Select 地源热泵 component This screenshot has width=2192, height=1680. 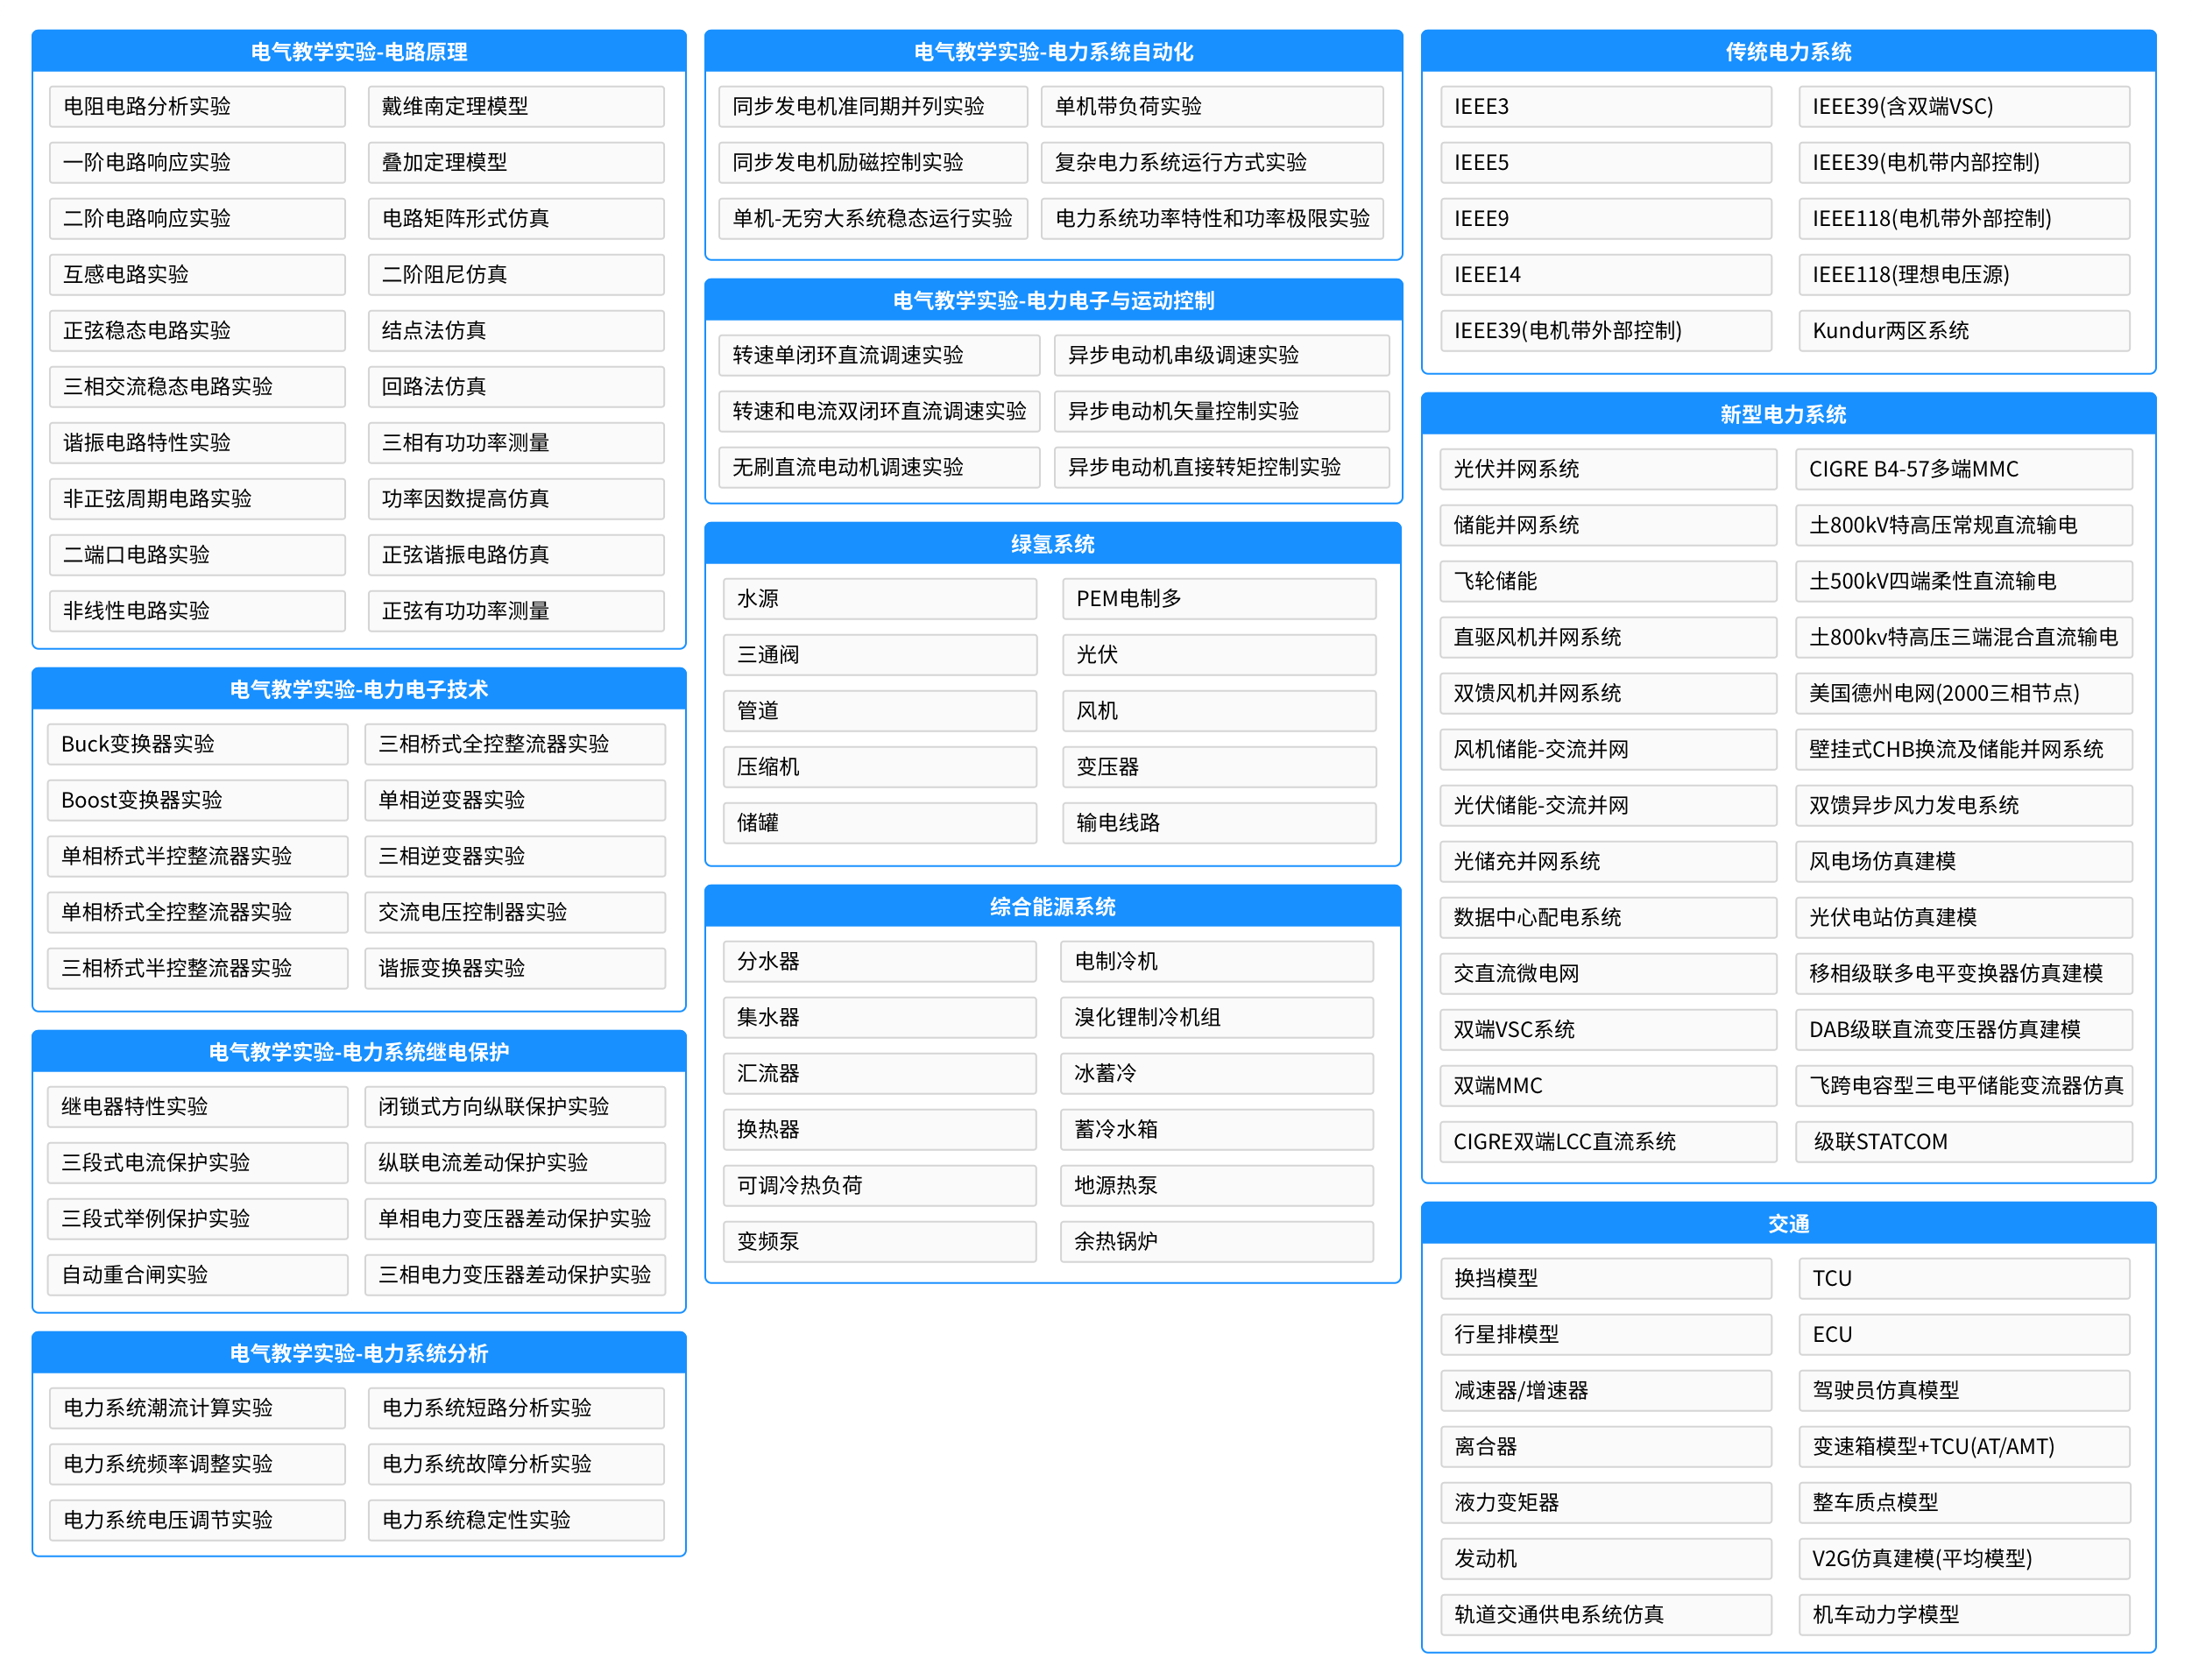coord(1216,1185)
